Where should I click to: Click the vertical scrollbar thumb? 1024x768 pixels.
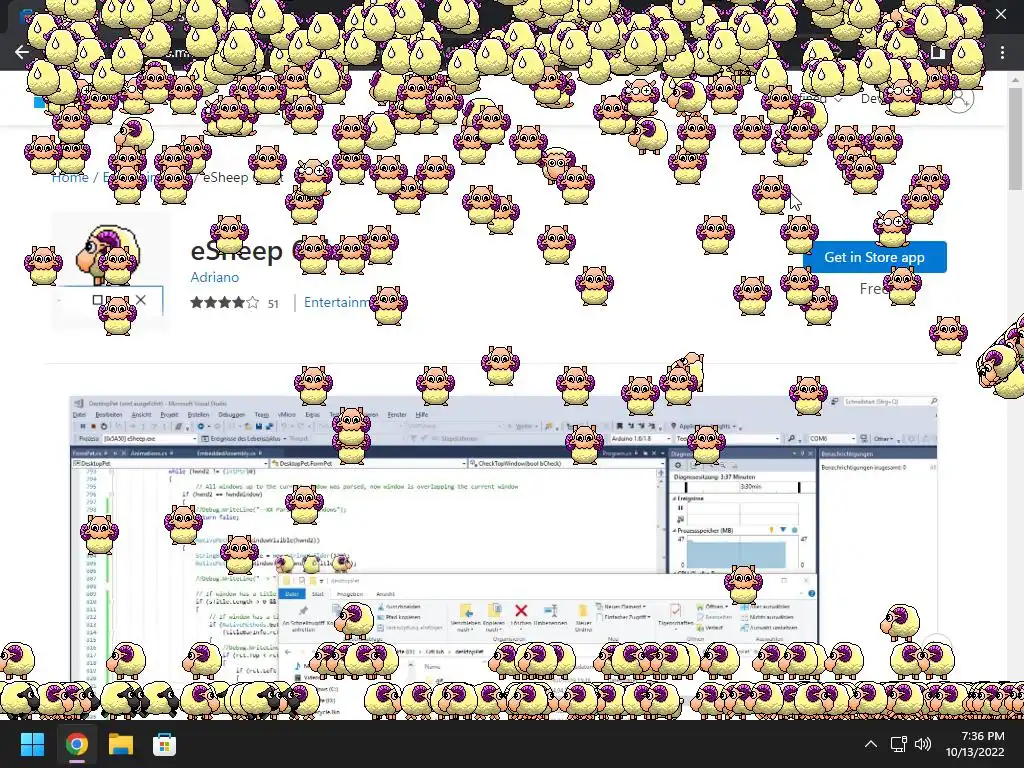(1016, 137)
